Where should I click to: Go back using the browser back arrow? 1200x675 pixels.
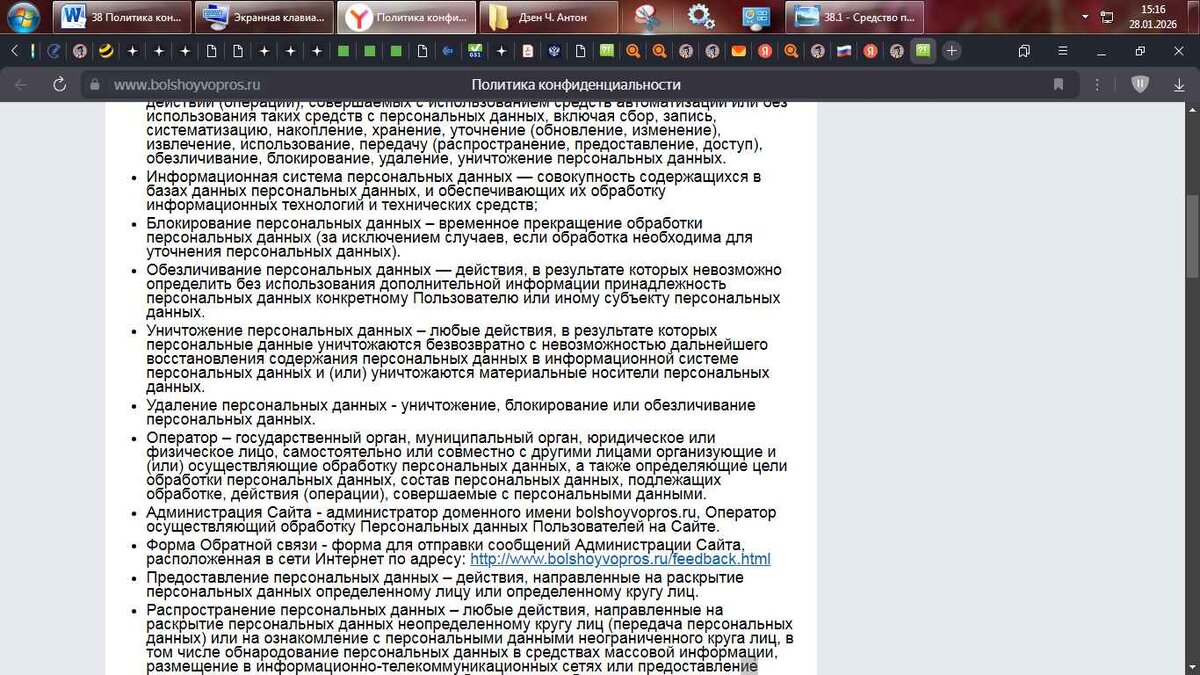21,85
